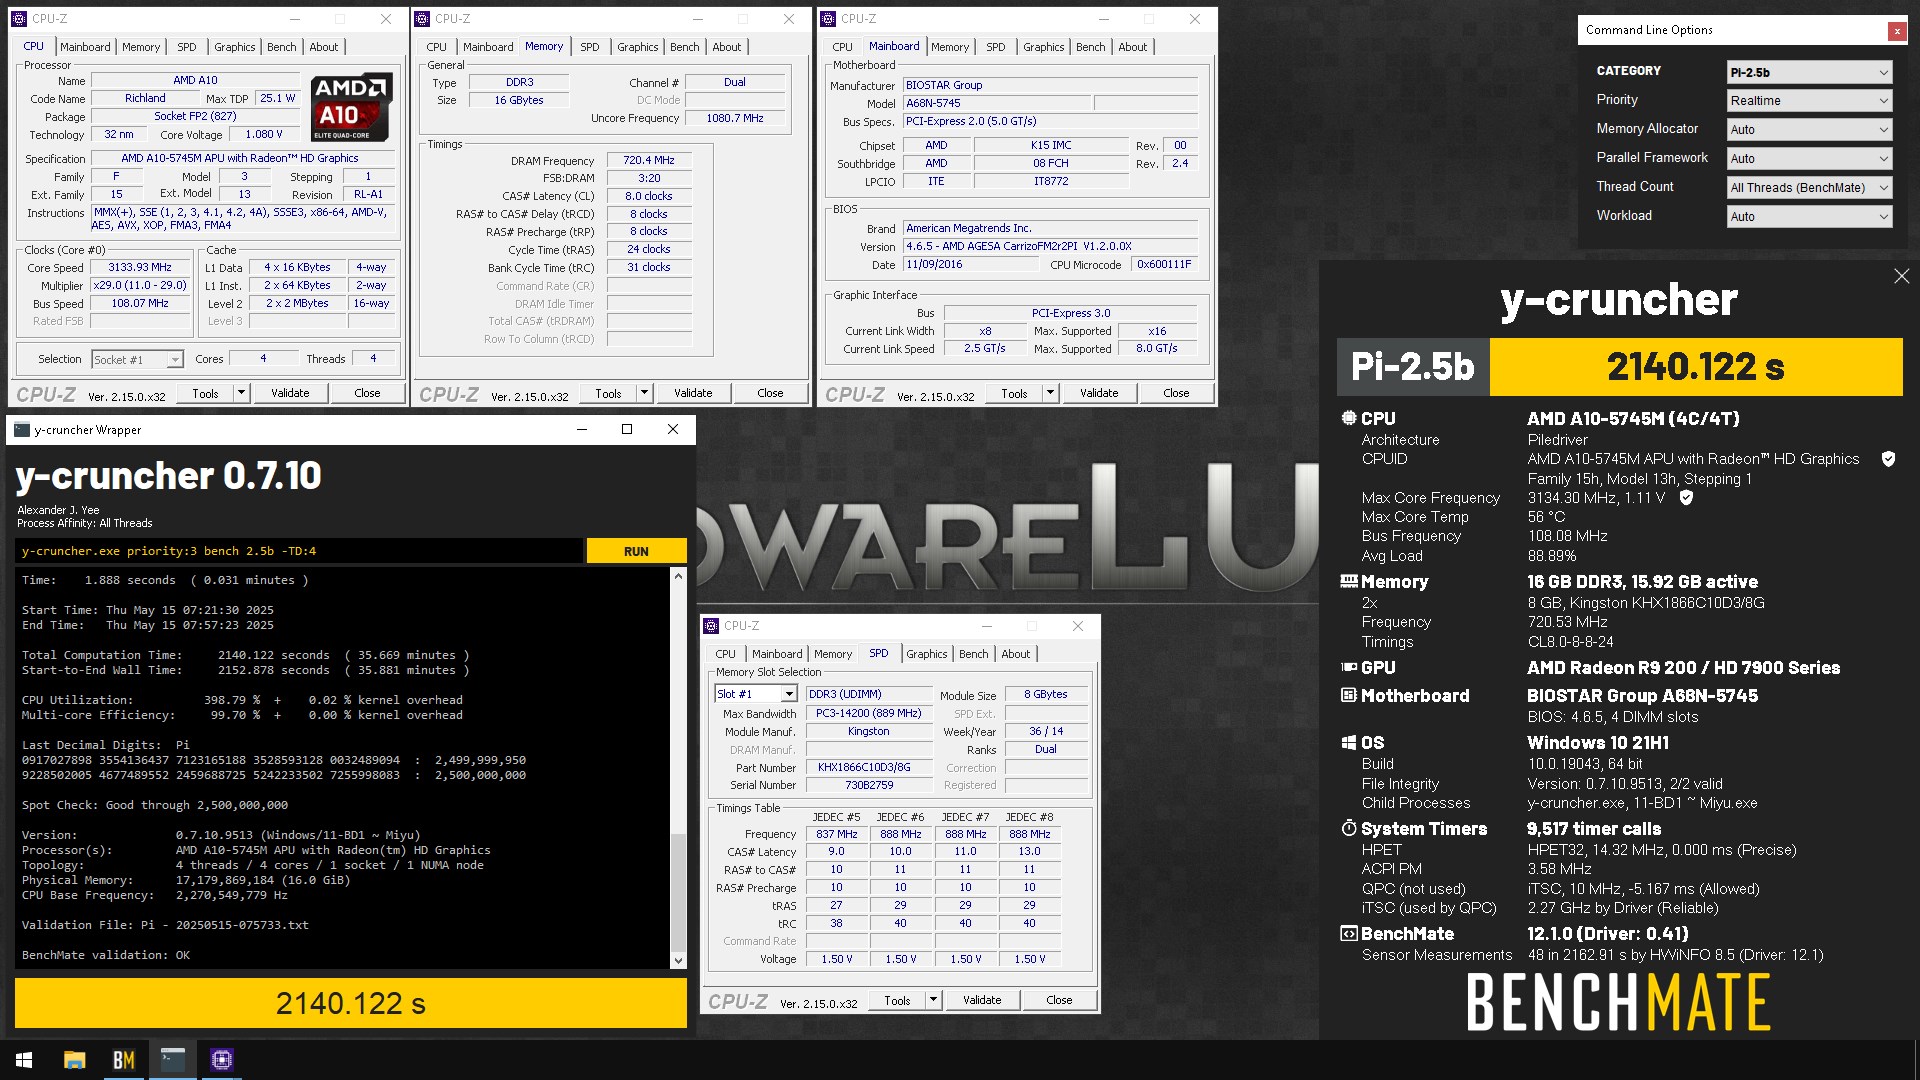Click the console scrollbar up arrow
Image resolution: width=1920 pixels, height=1080 pixels.
point(678,576)
